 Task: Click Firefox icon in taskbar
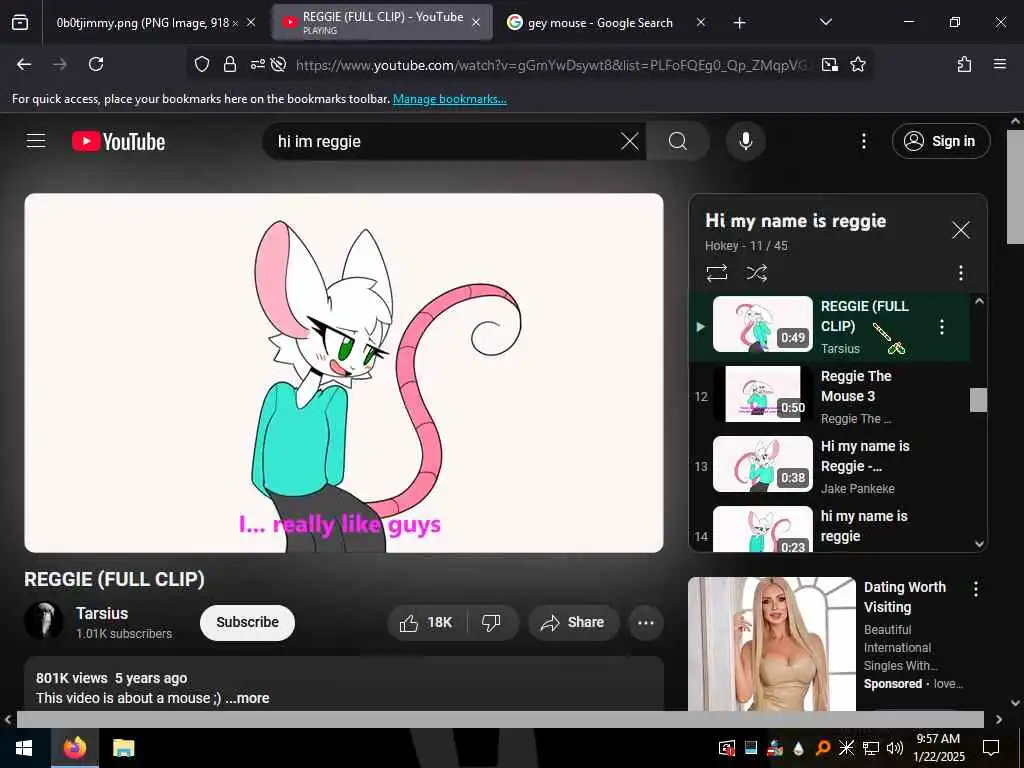tap(74, 748)
